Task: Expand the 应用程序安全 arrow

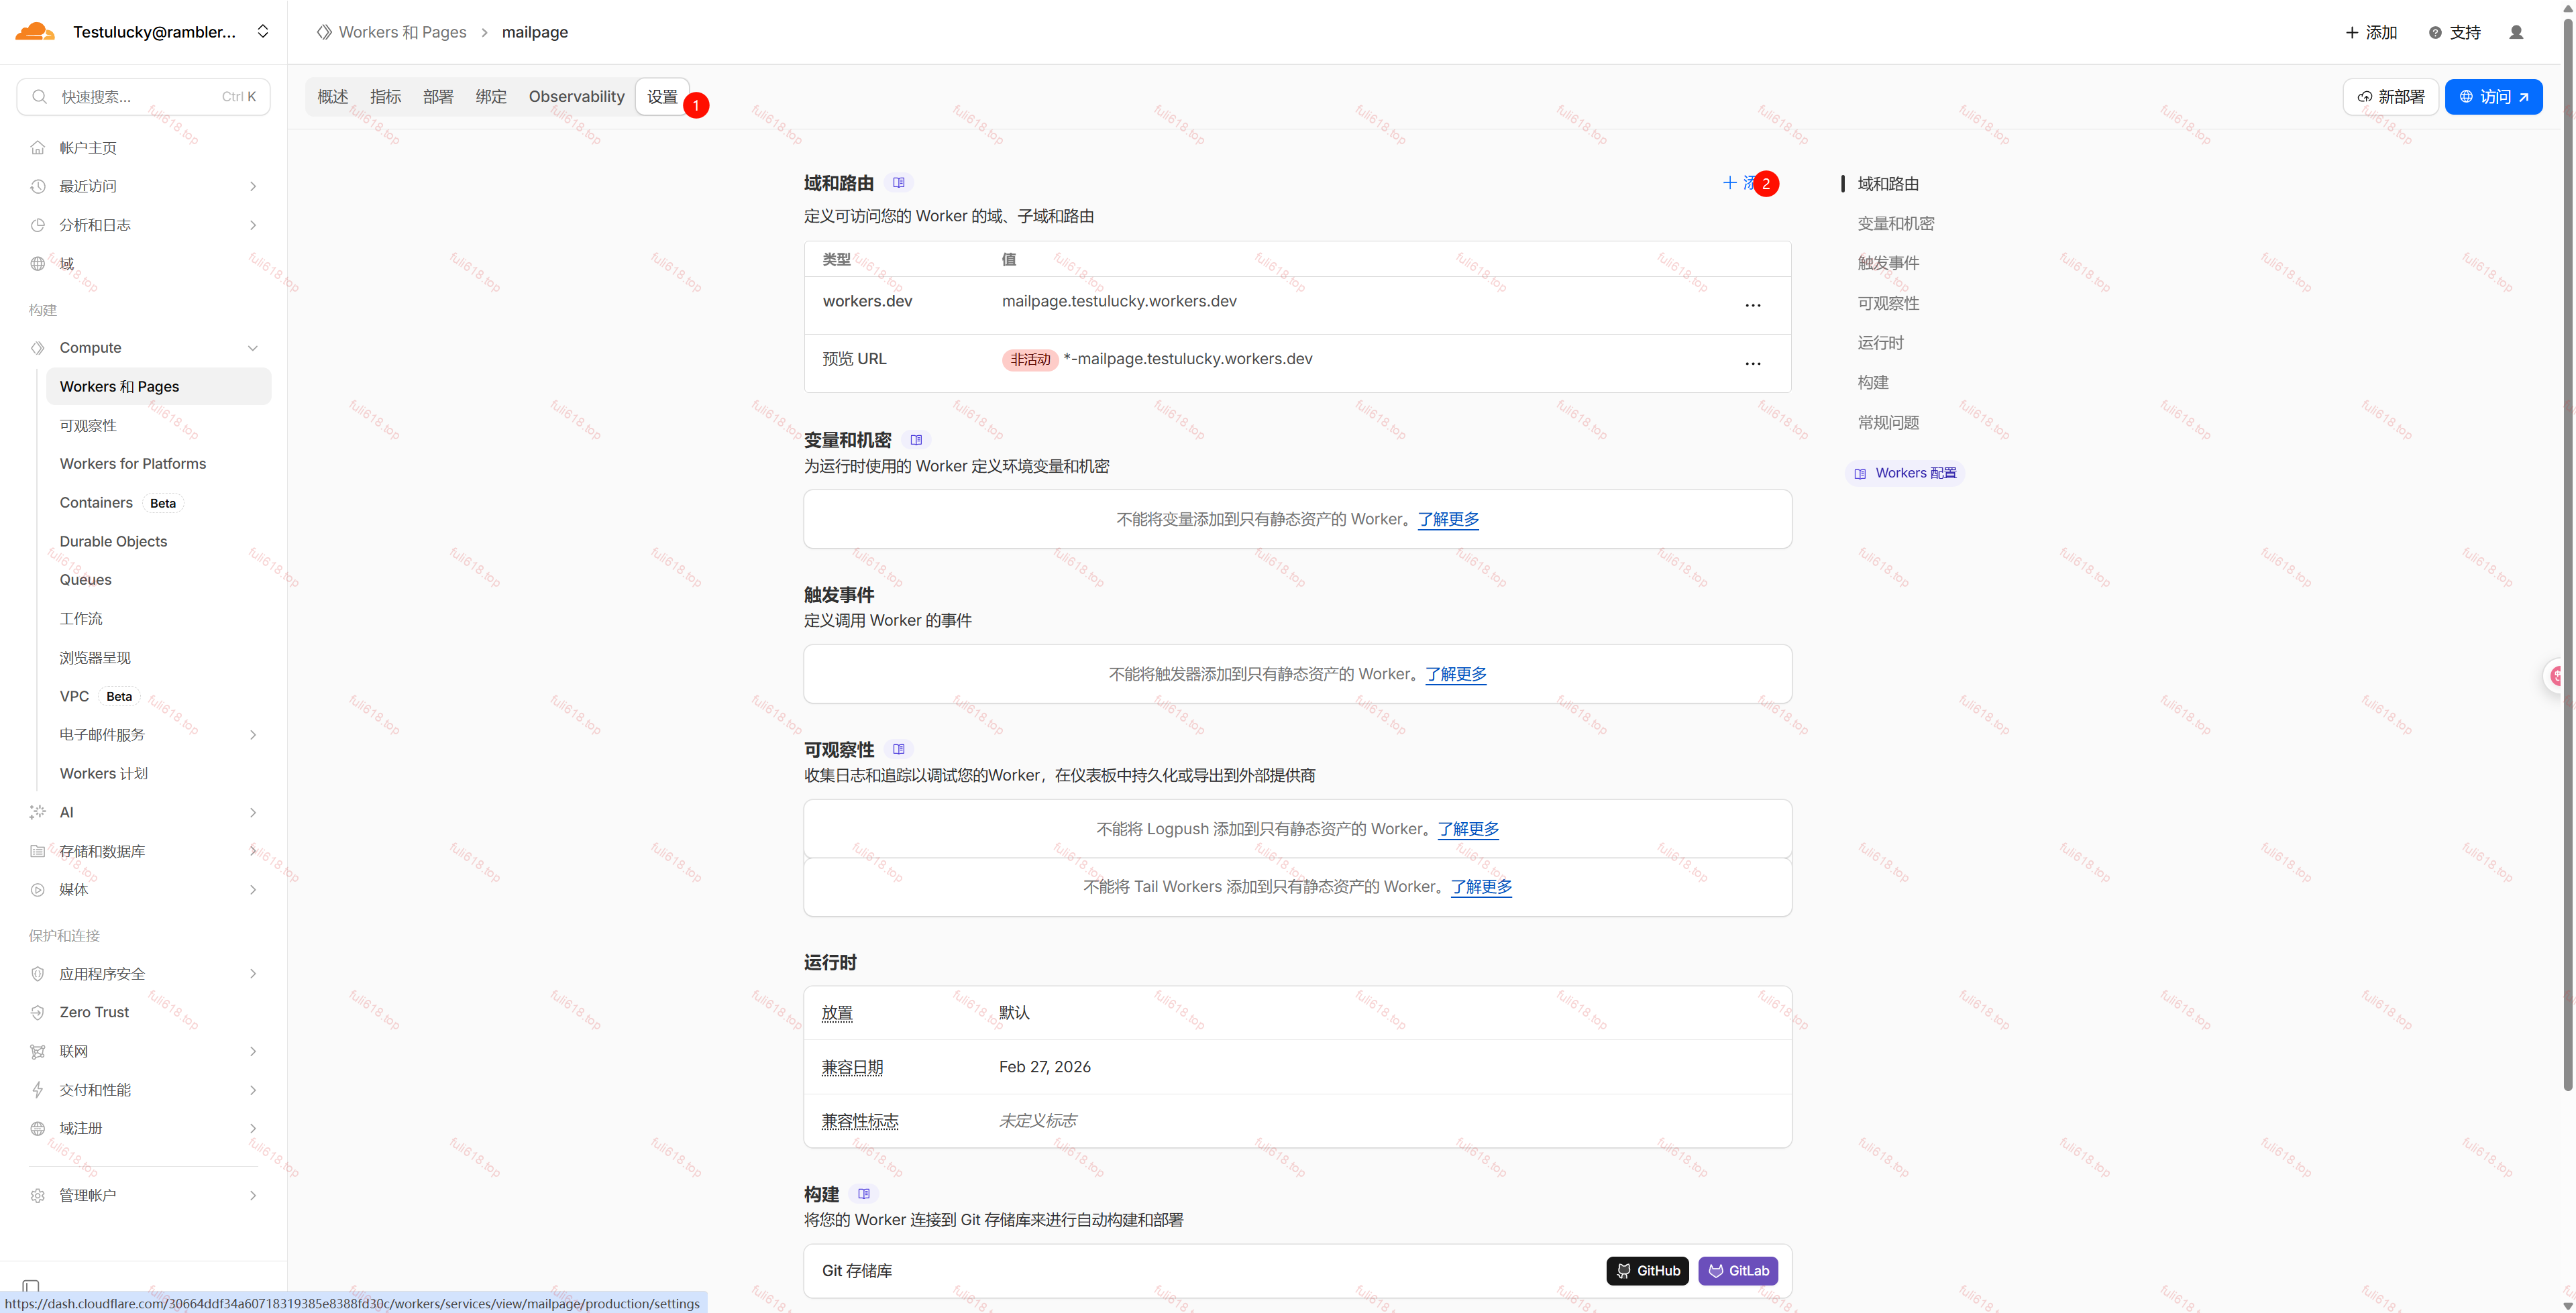Action: 253,974
